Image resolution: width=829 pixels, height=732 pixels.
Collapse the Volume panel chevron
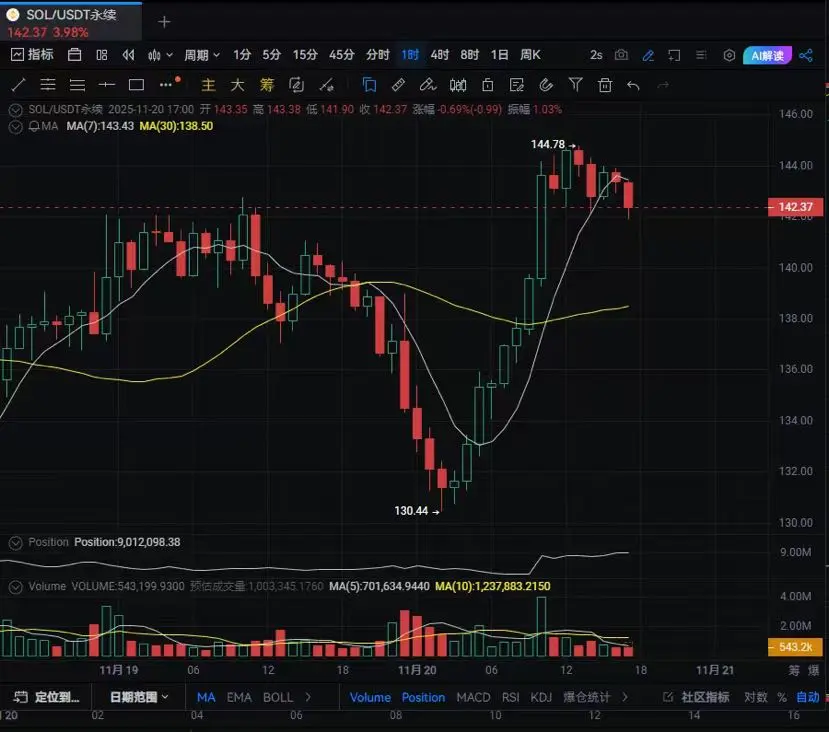coord(16,587)
